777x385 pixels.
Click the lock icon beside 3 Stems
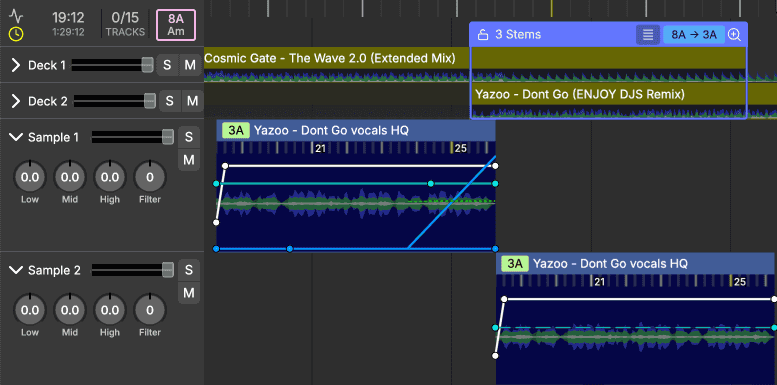[x=483, y=35]
